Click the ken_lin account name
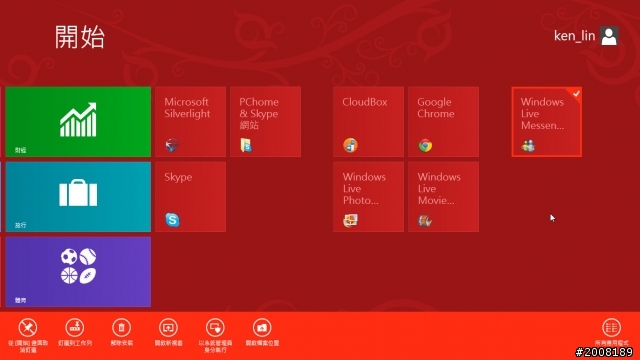 pyautogui.click(x=574, y=36)
